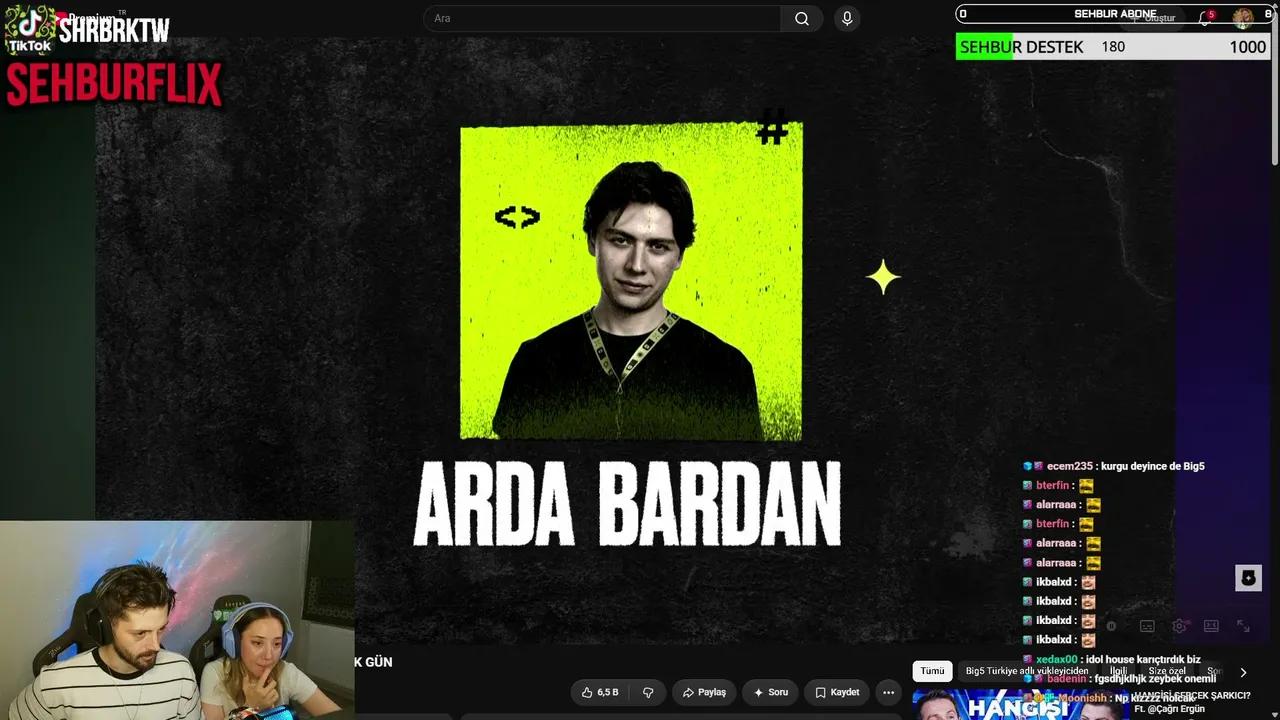Viewport: 1280px width, 720px height.
Task: Select the Tümü filter chip
Action: click(932, 671)
